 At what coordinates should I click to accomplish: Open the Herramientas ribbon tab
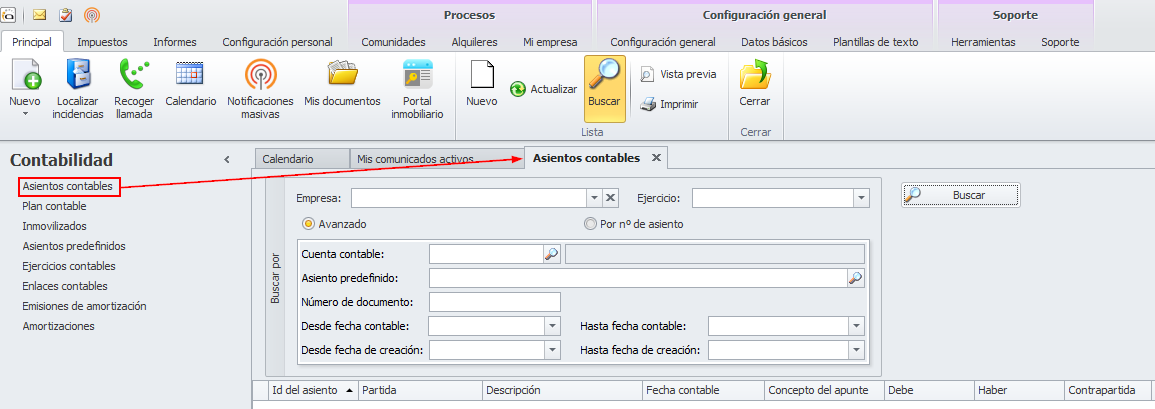point(983,42)
